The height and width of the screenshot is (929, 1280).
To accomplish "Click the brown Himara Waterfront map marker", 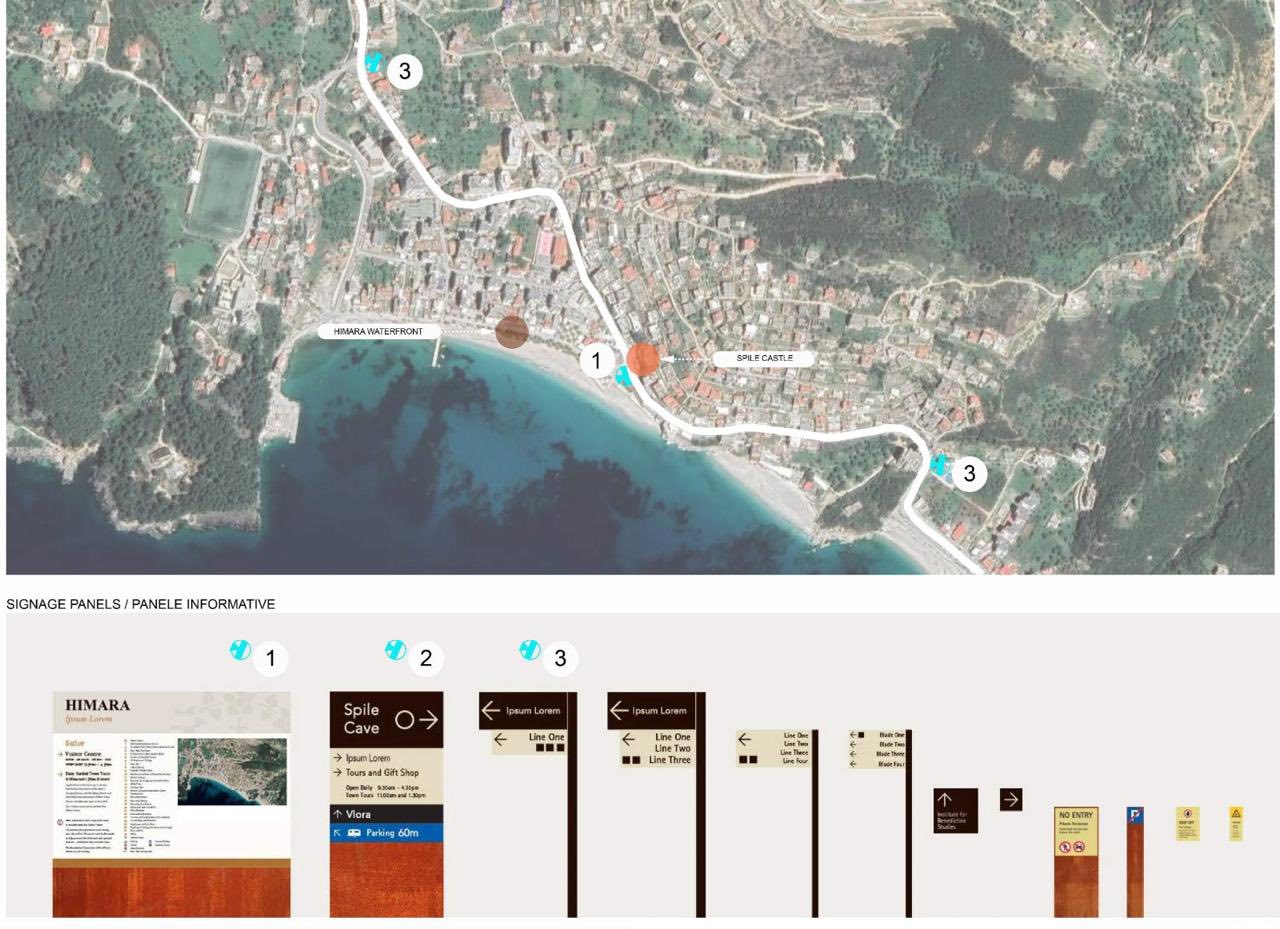I will (x=511, y=332).
